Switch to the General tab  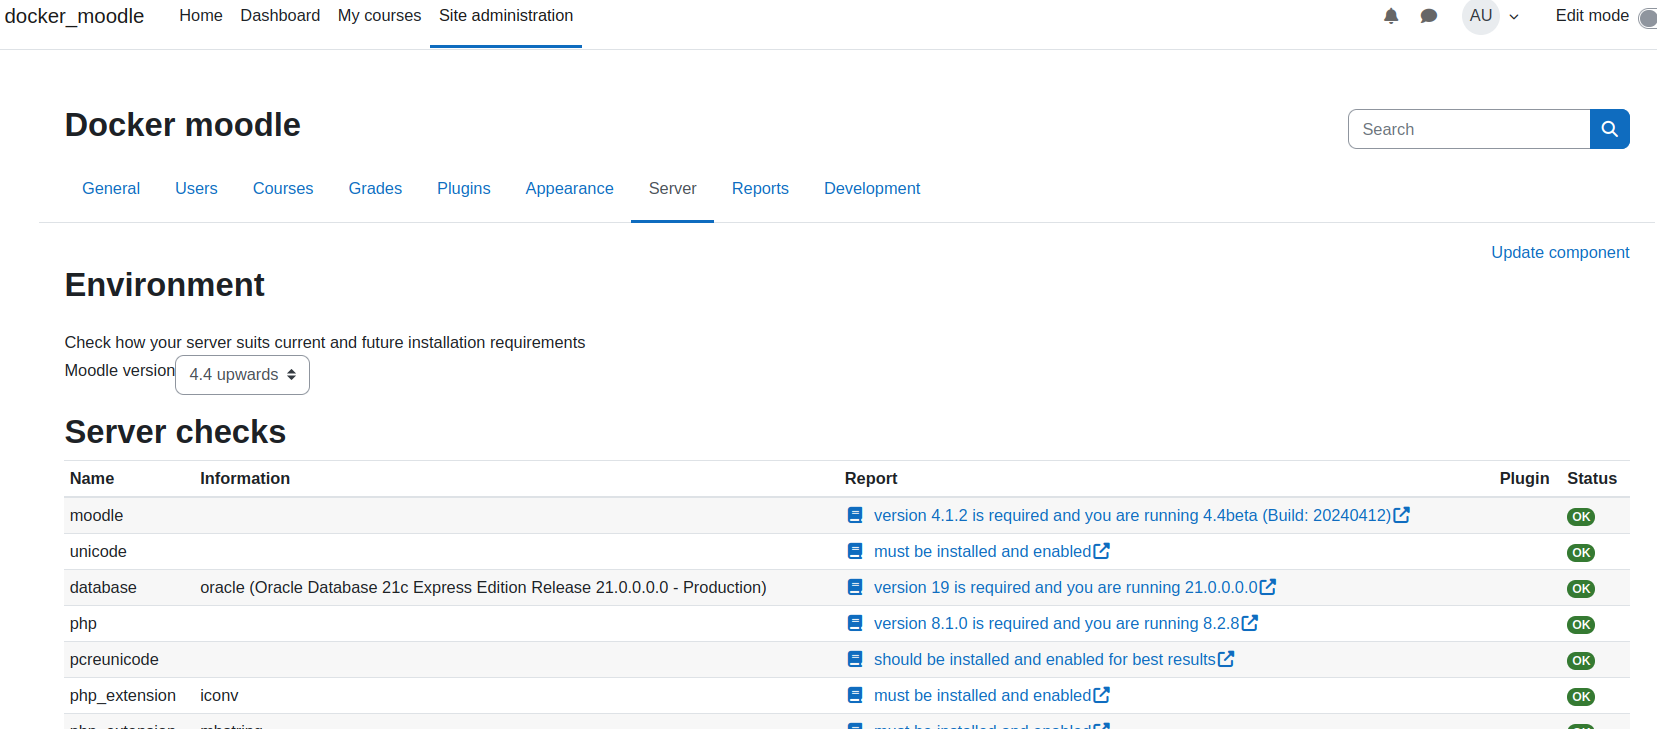(111, 188)
